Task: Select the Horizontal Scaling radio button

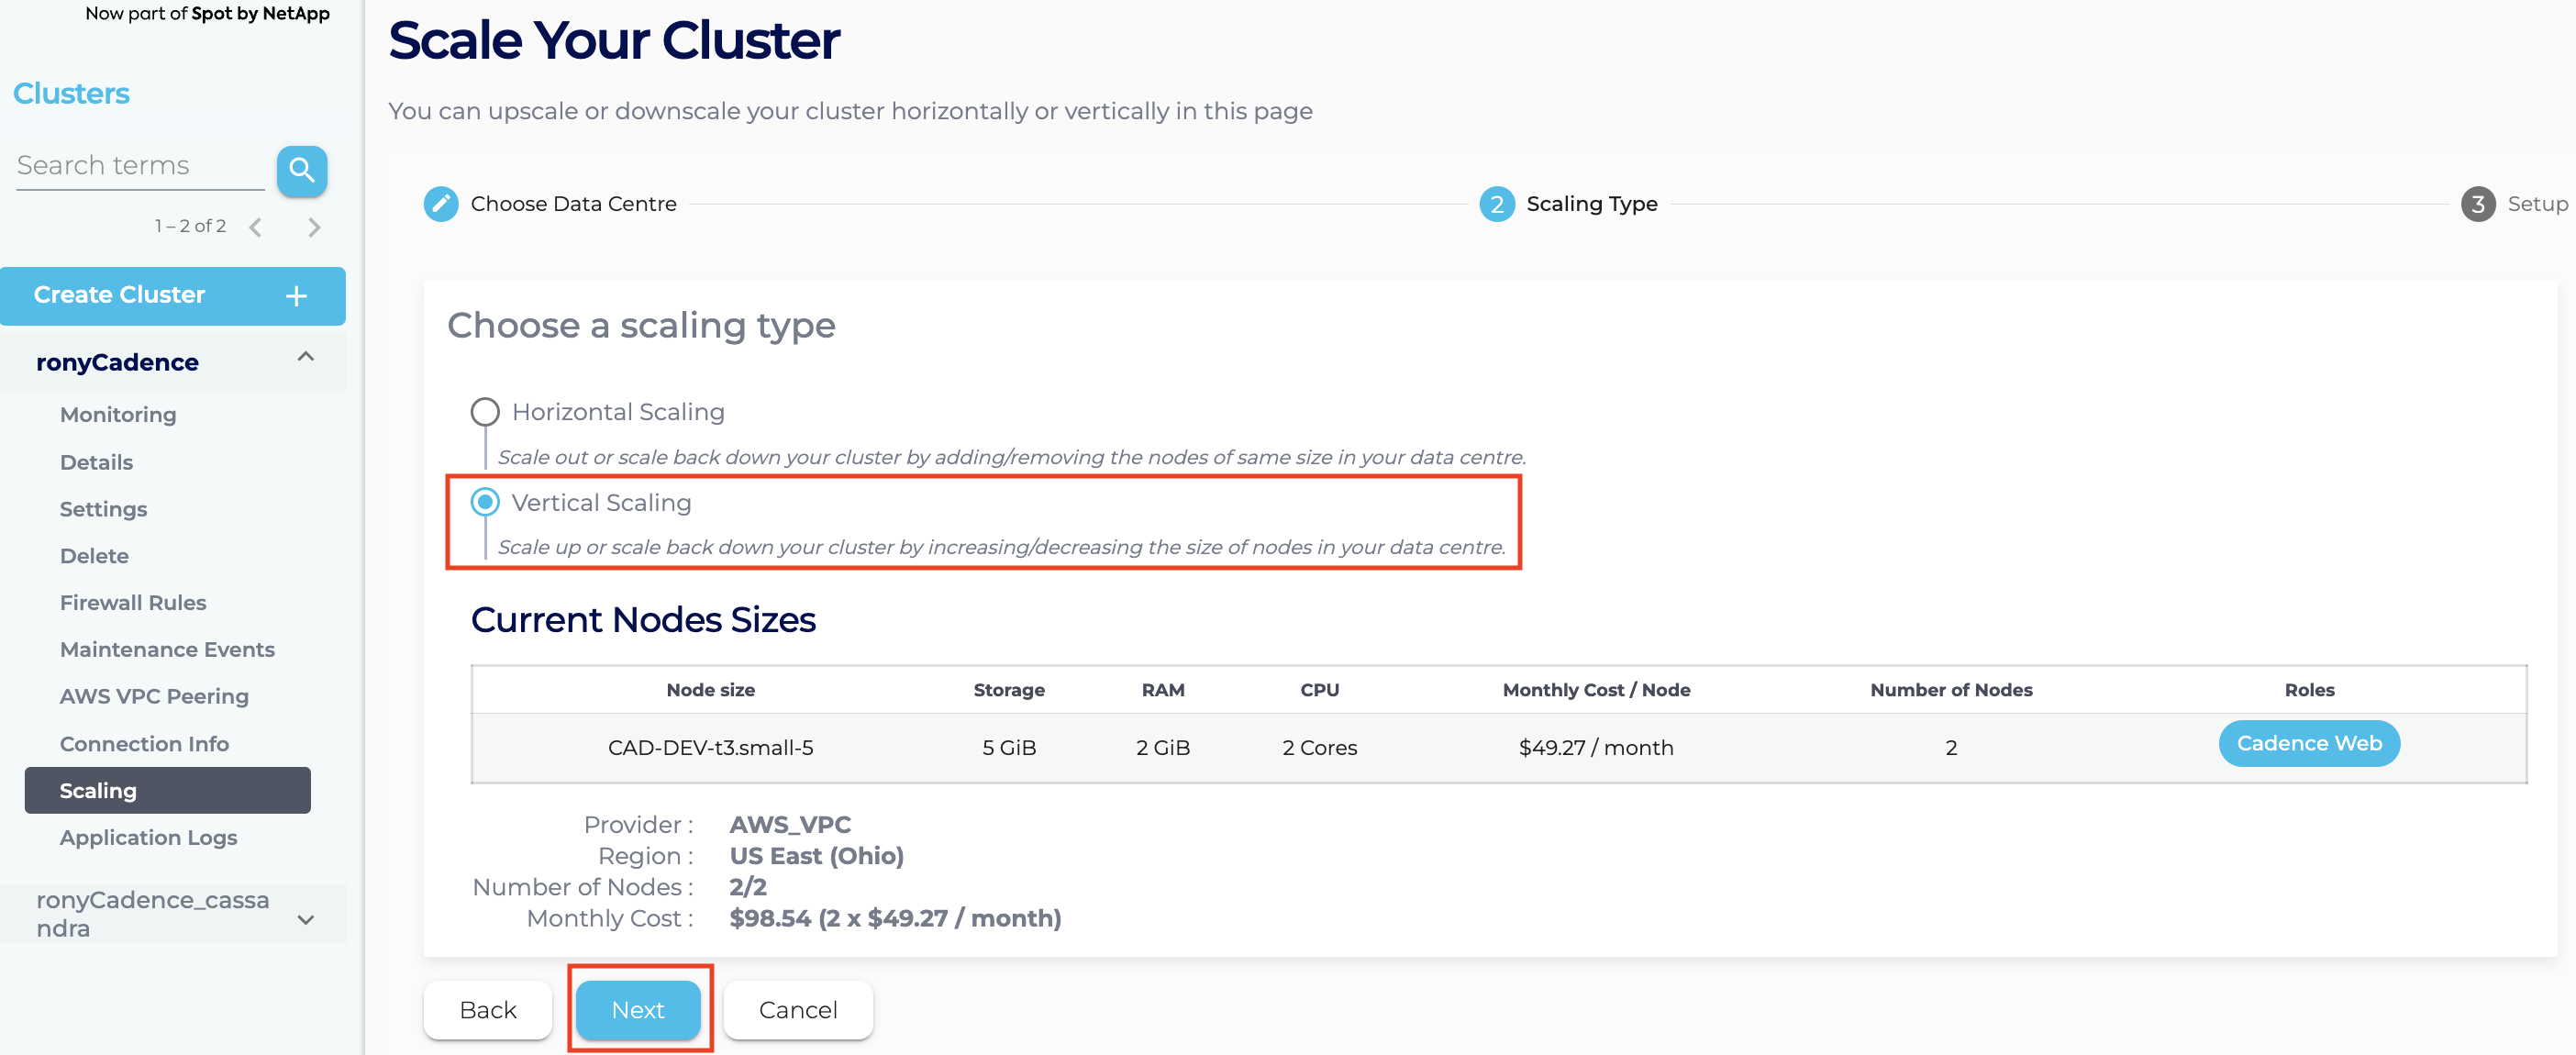Action: [485, 412]
